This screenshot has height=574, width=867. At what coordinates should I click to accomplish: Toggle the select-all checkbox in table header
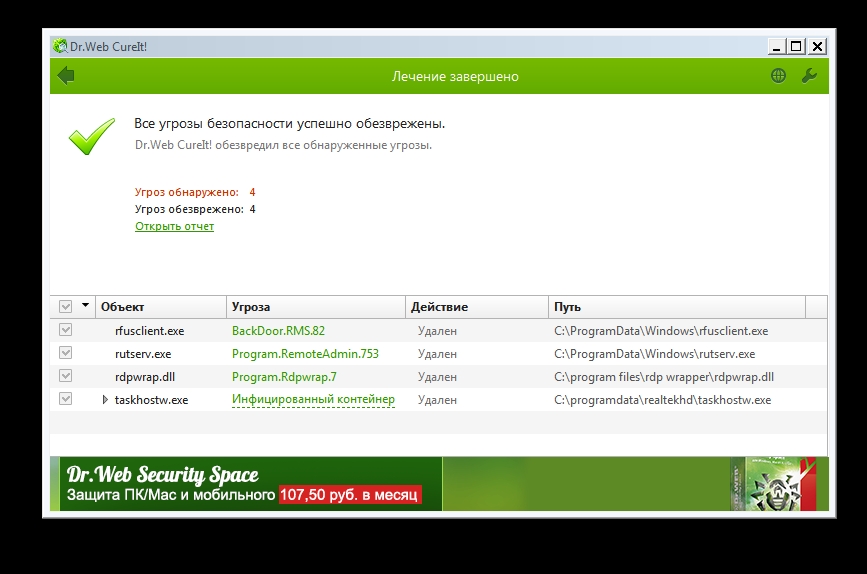65,306
